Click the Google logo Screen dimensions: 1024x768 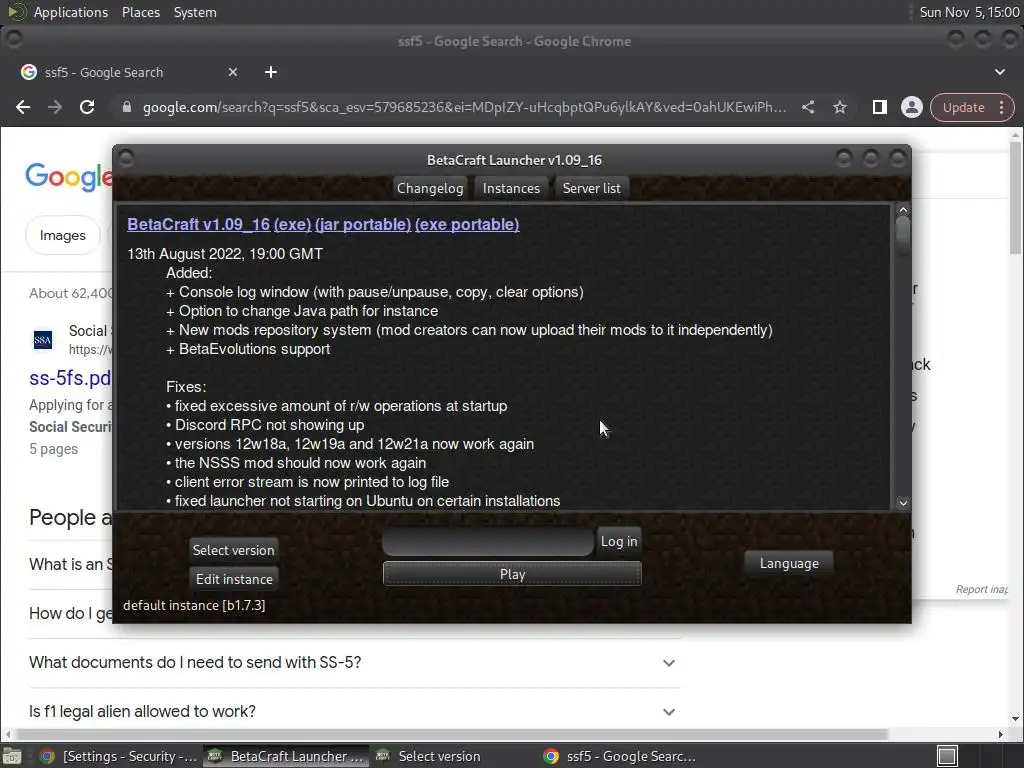point(69,176)
